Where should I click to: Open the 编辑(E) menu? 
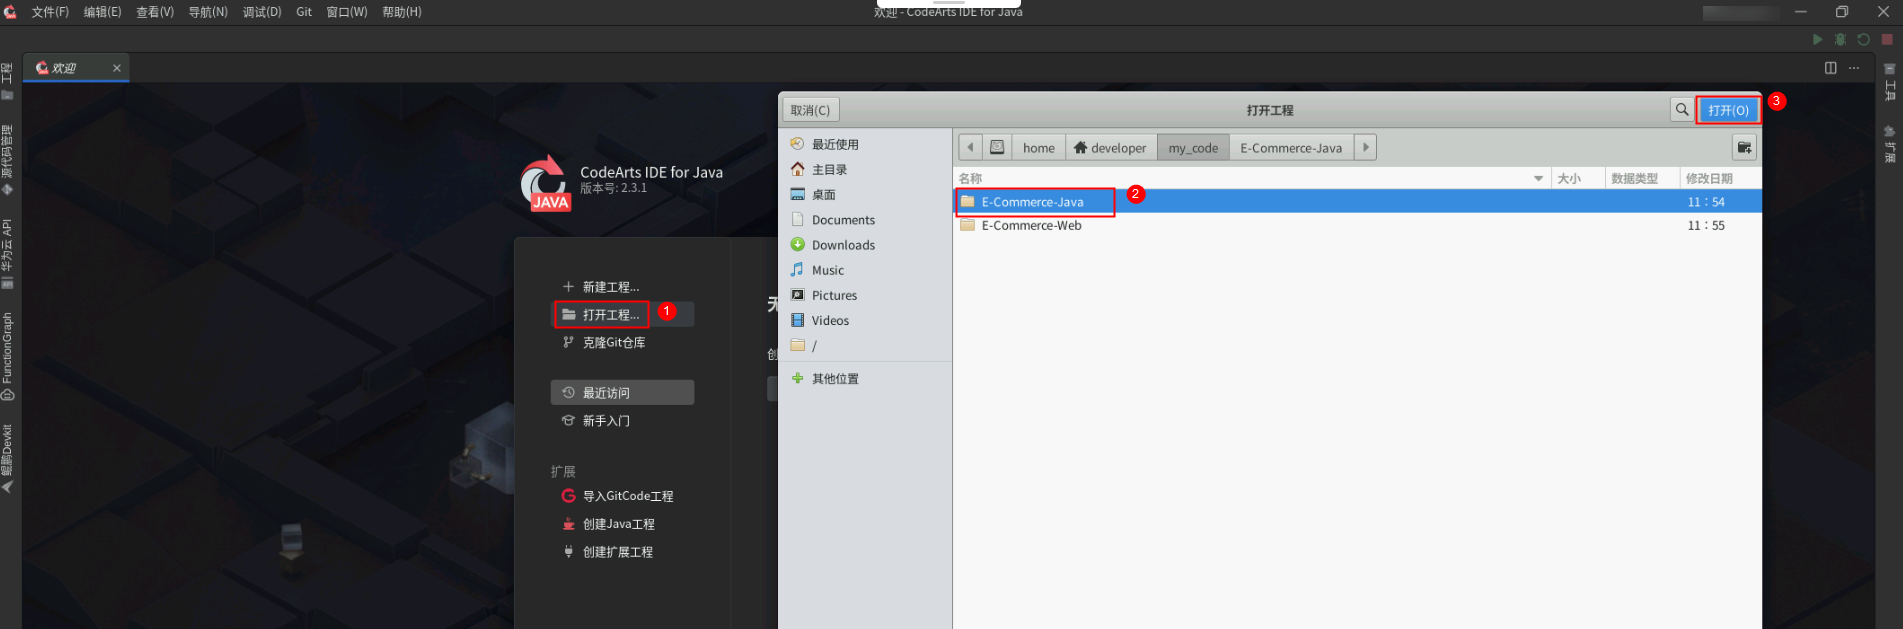(102, 12)
